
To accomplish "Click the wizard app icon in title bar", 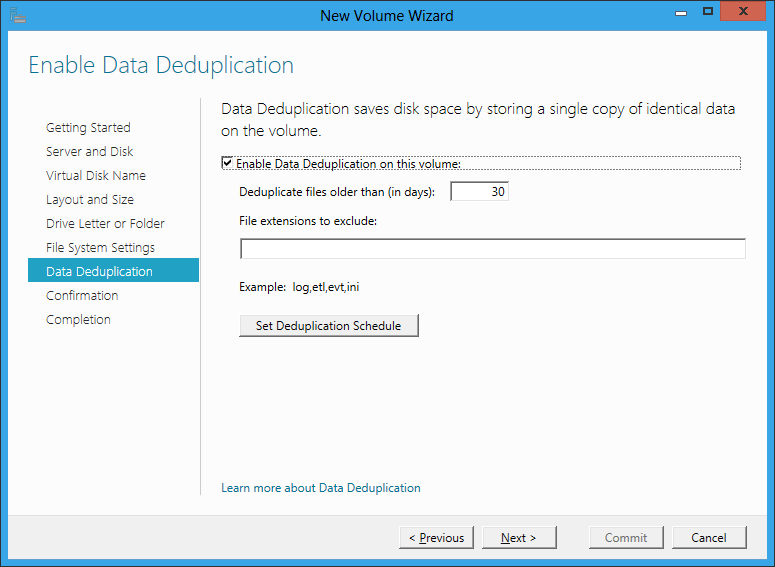I will click(18, 15).
